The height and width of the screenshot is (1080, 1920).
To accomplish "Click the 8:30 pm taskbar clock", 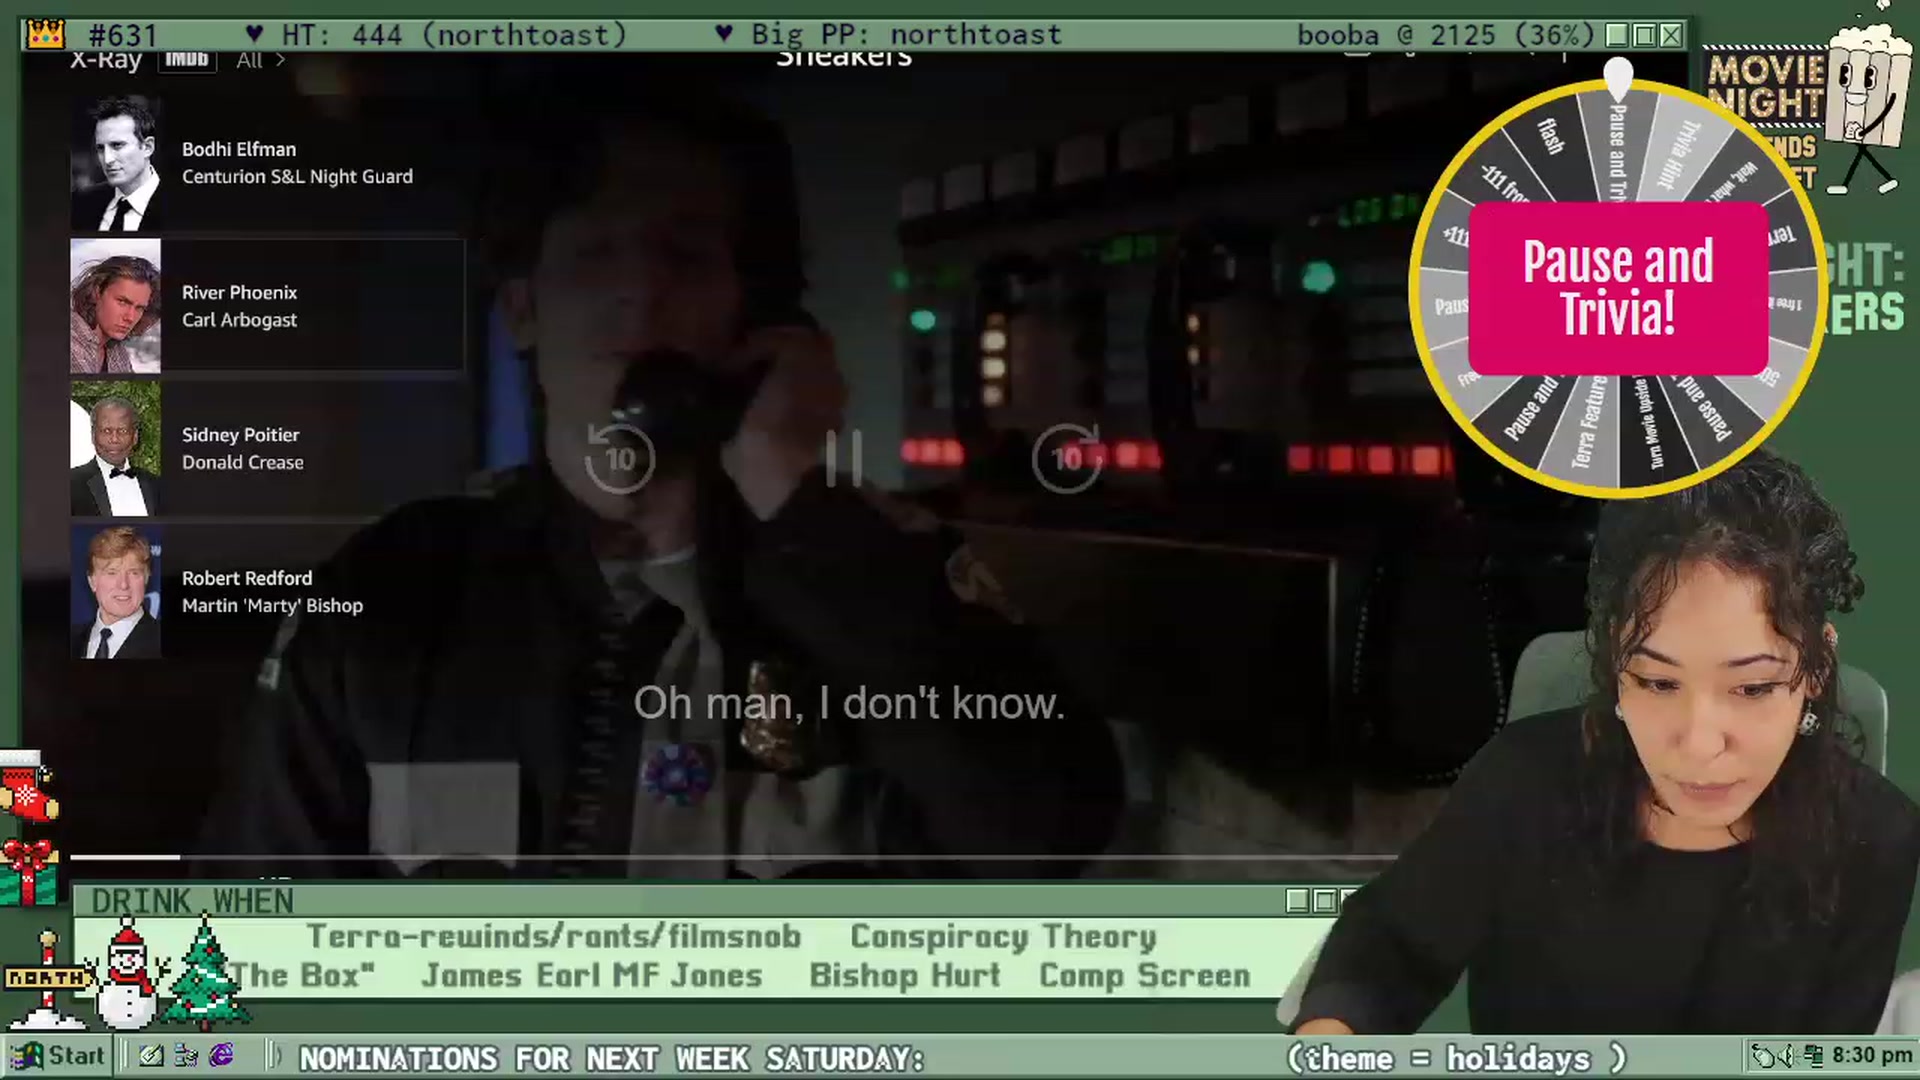I will [x=1872, y=1056].
